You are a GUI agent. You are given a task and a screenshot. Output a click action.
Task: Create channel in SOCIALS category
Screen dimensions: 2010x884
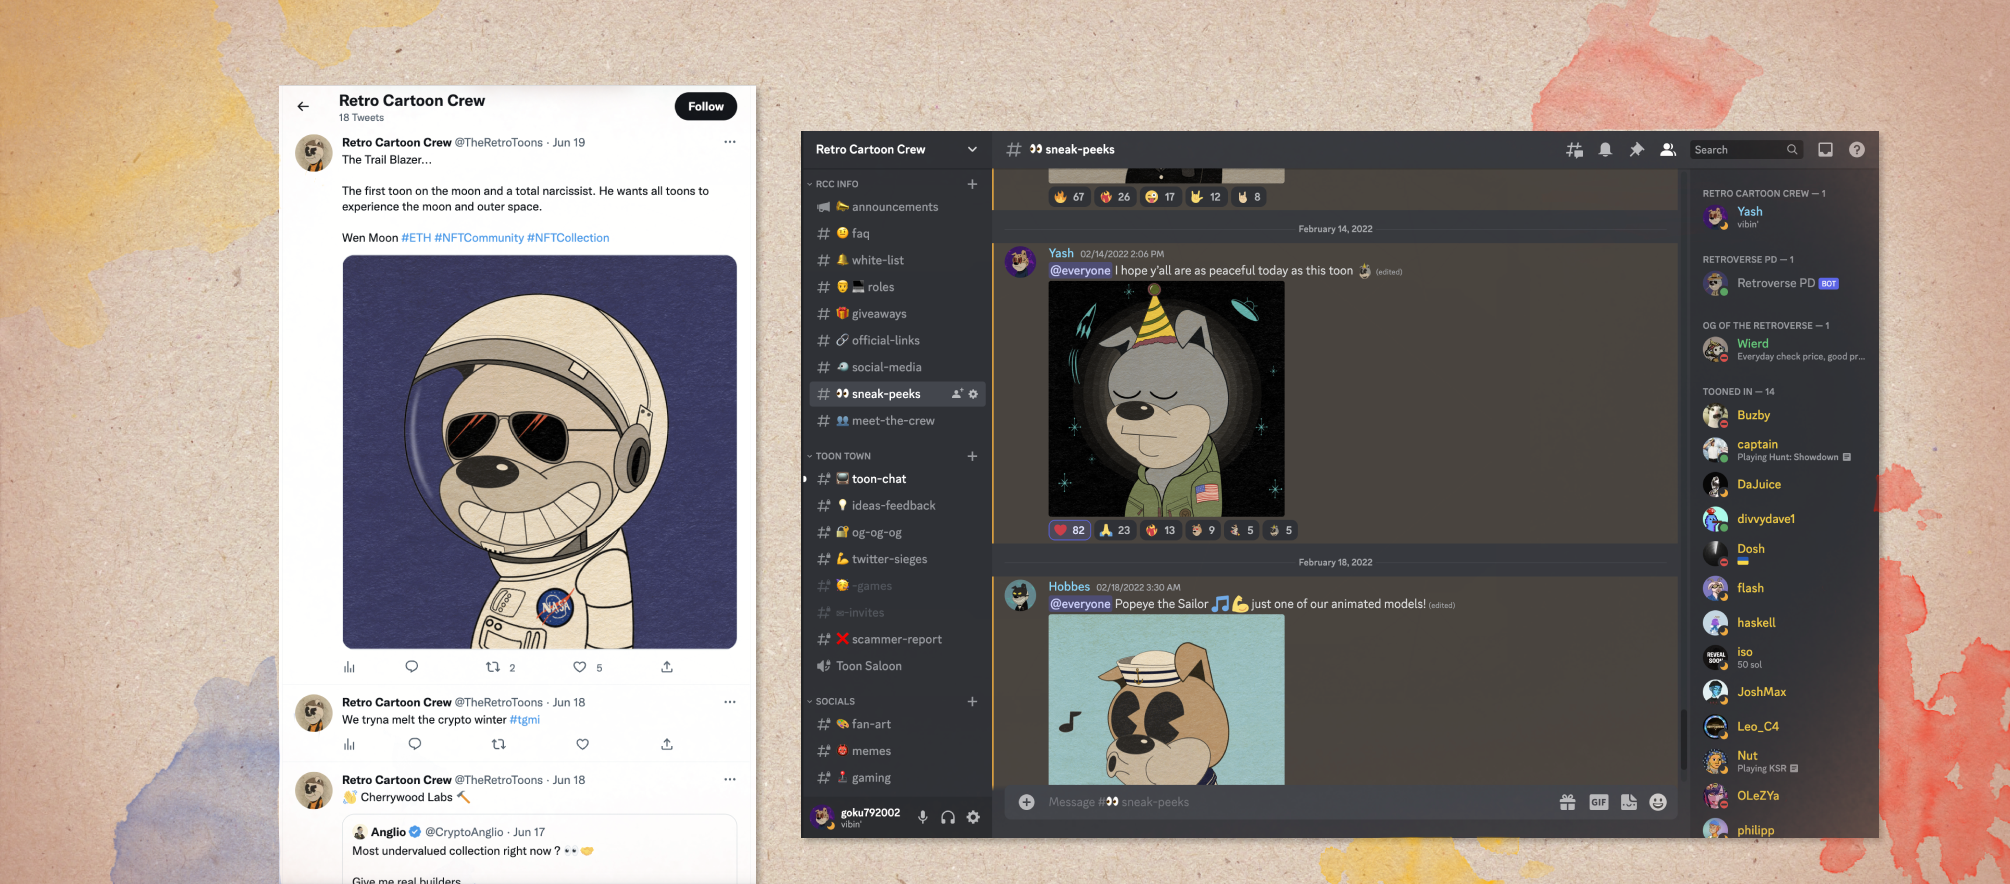pos(972,702)
